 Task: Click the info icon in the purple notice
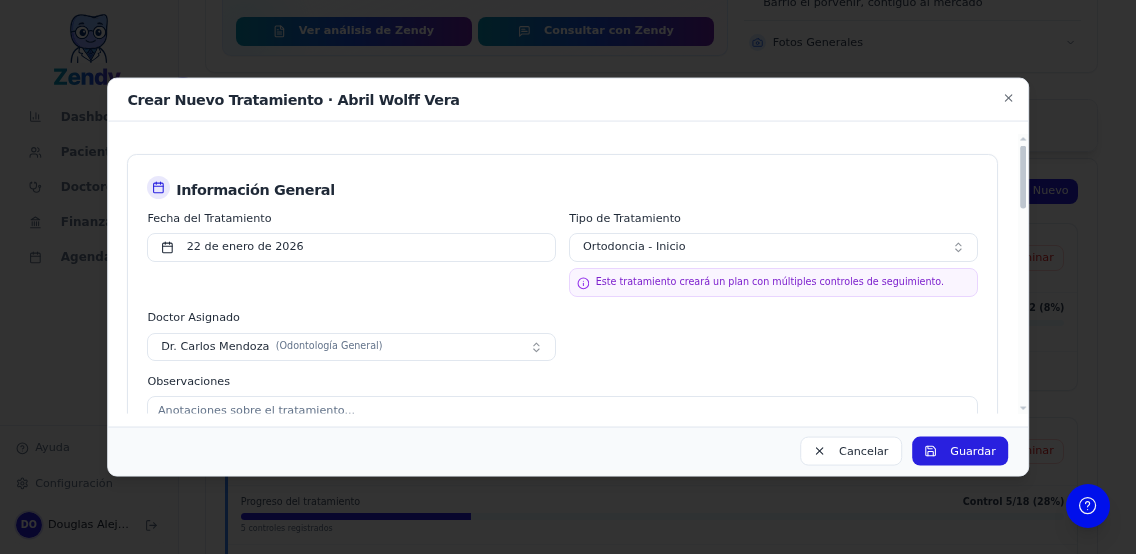point(583,283)
